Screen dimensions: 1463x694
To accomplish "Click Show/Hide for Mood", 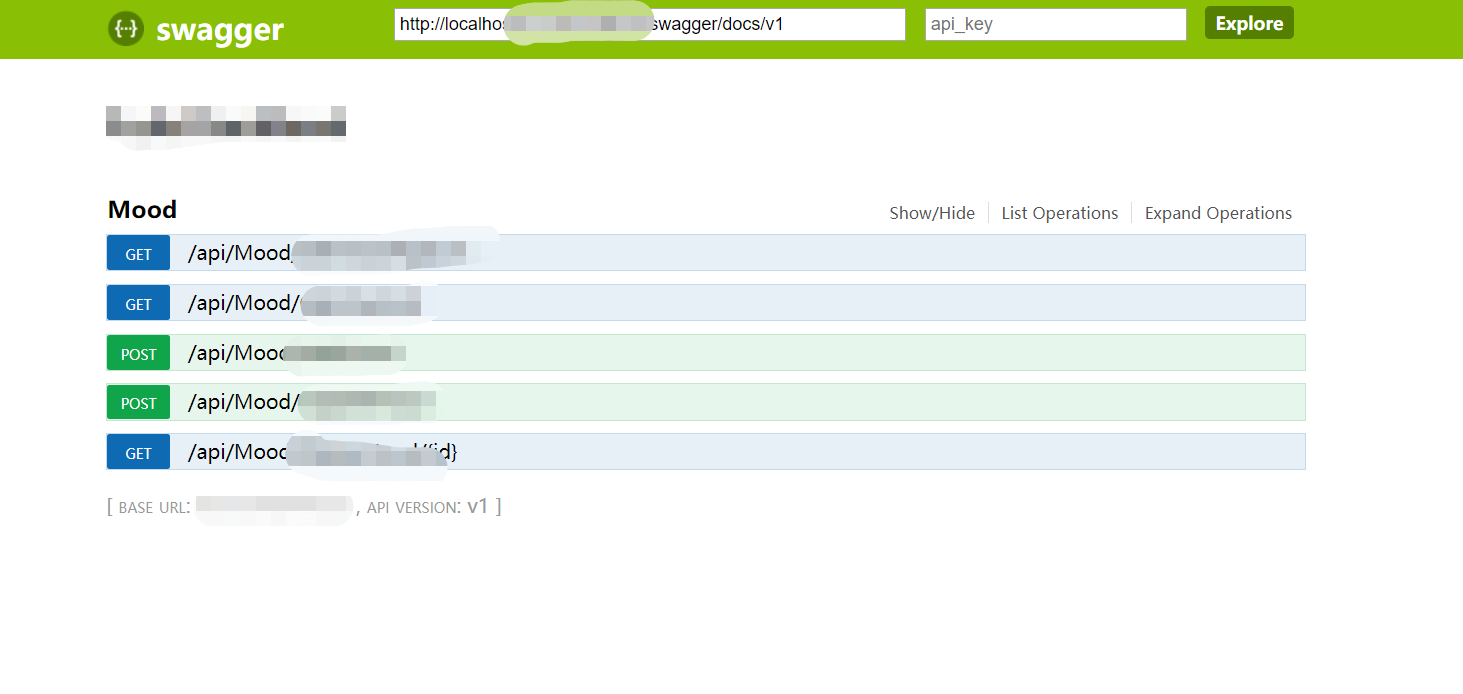I will (x=932, y=213).
